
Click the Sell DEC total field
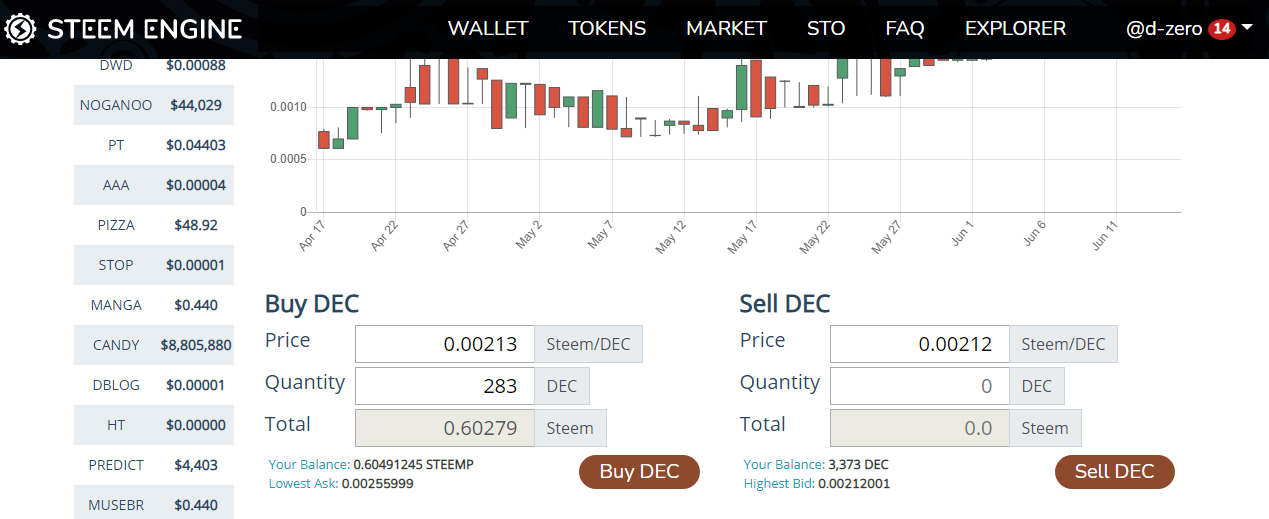pos(920,428)
